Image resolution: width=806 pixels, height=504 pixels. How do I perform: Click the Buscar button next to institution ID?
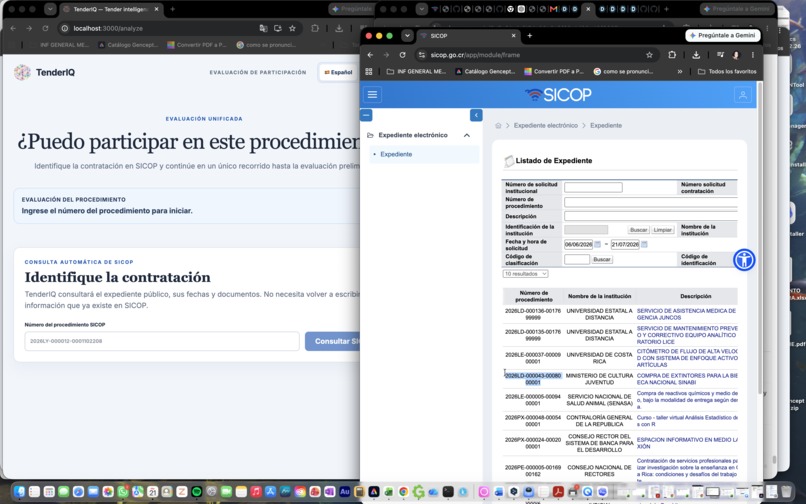(638, 230)
